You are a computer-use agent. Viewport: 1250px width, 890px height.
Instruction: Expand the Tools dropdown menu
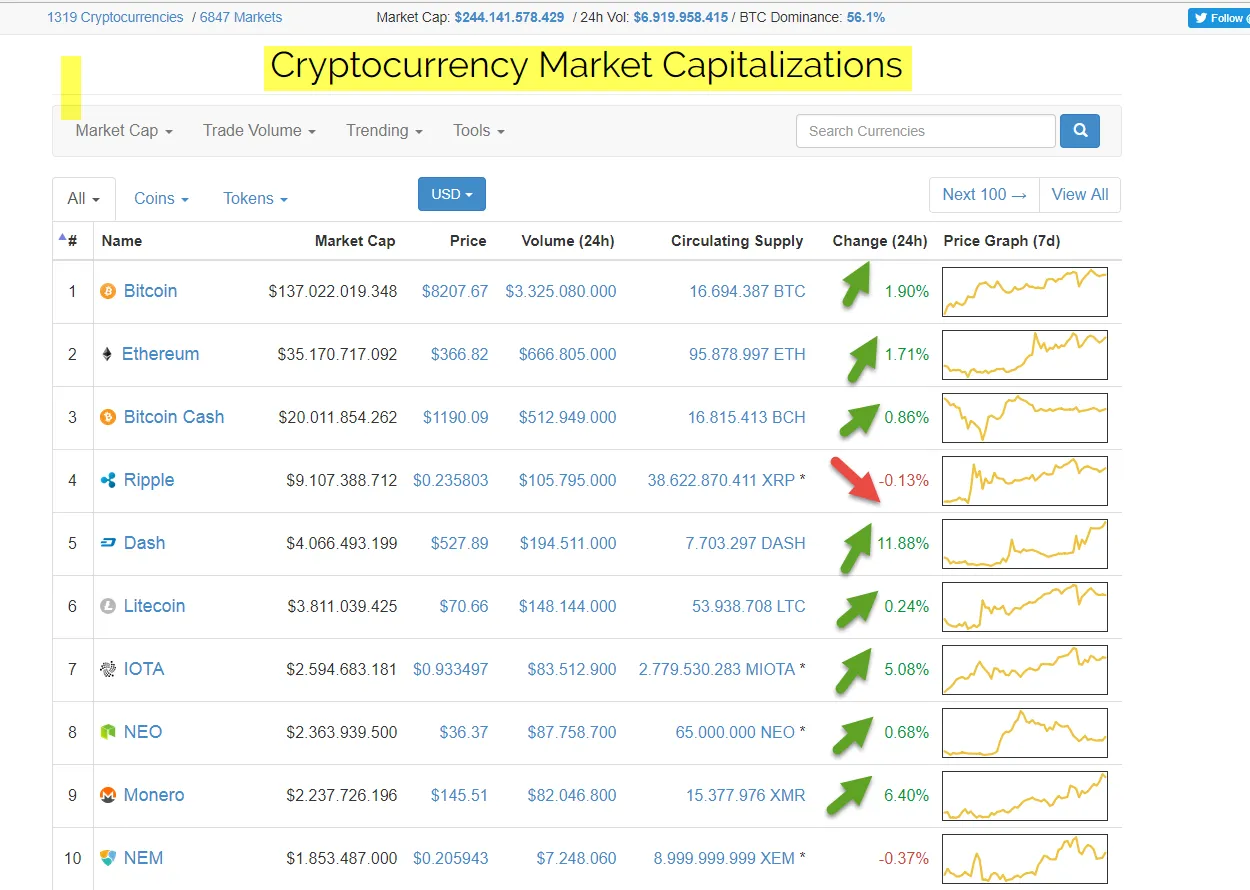pyautogui.click(x=478, y=131)
